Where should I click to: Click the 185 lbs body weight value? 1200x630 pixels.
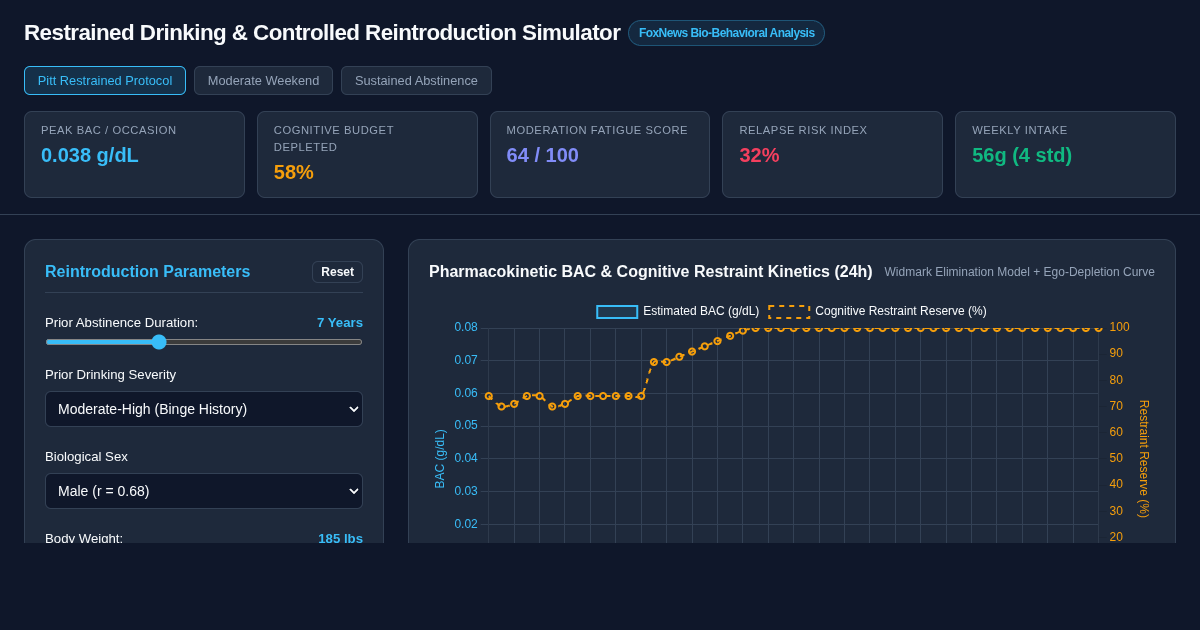pyautogui.click(x=340, y=538)
